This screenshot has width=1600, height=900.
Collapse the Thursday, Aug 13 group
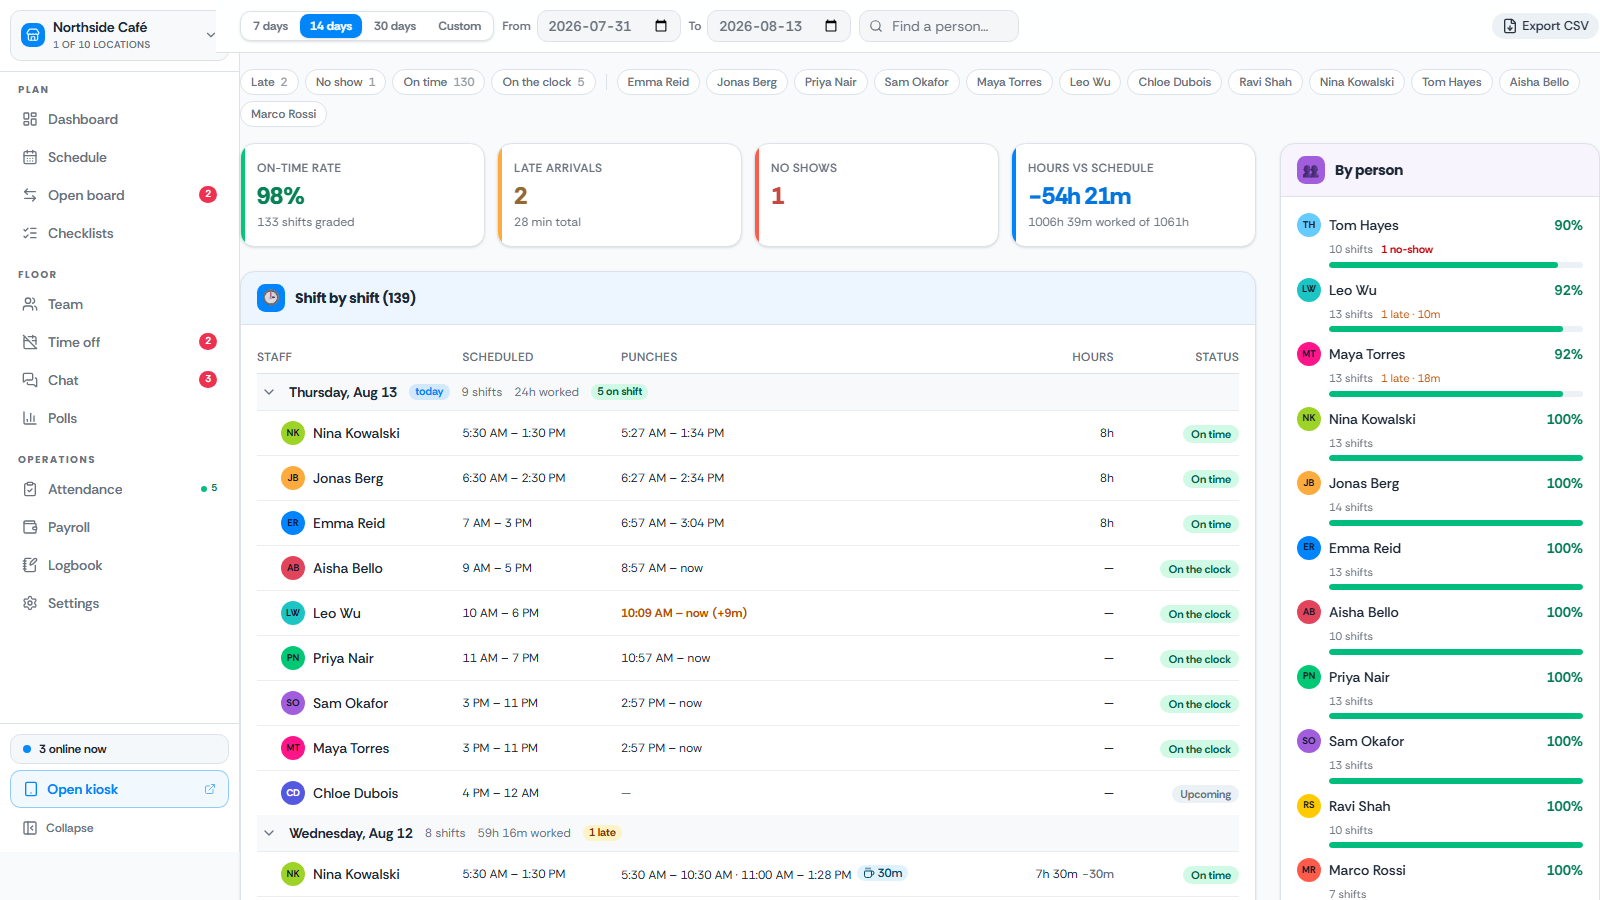[269, 392]
